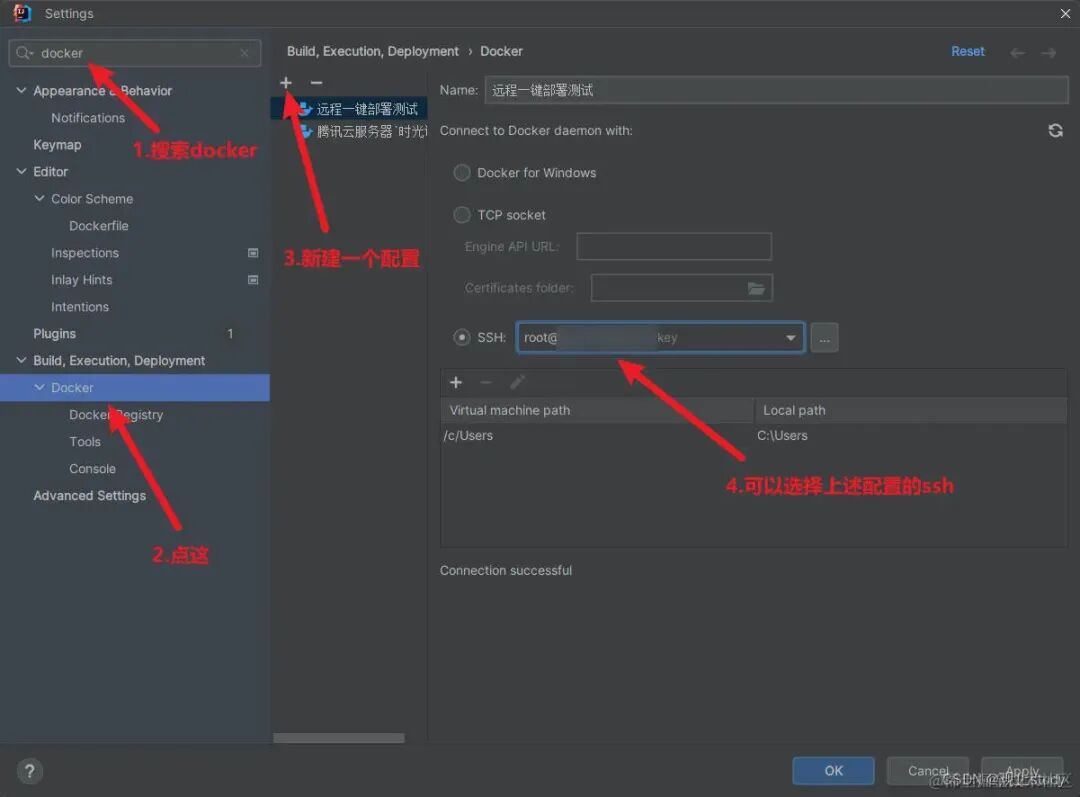Open Inspections settings
The height and width of the screenshot is (797, 1080).
pos(85,253)
